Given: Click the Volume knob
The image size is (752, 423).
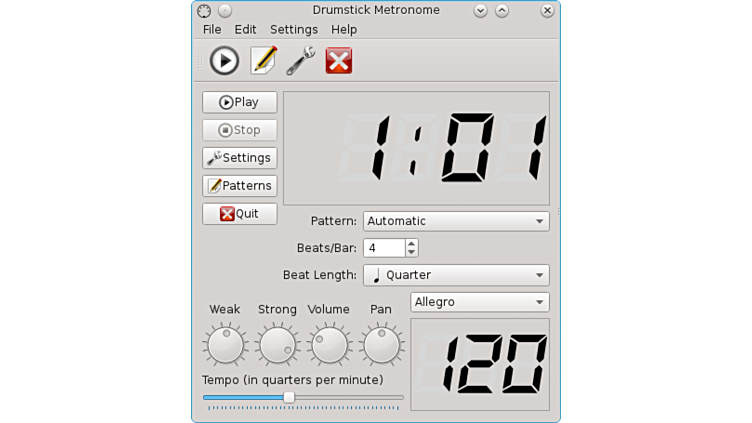Looking at the screenshot, I should click(x=329, y=345).
